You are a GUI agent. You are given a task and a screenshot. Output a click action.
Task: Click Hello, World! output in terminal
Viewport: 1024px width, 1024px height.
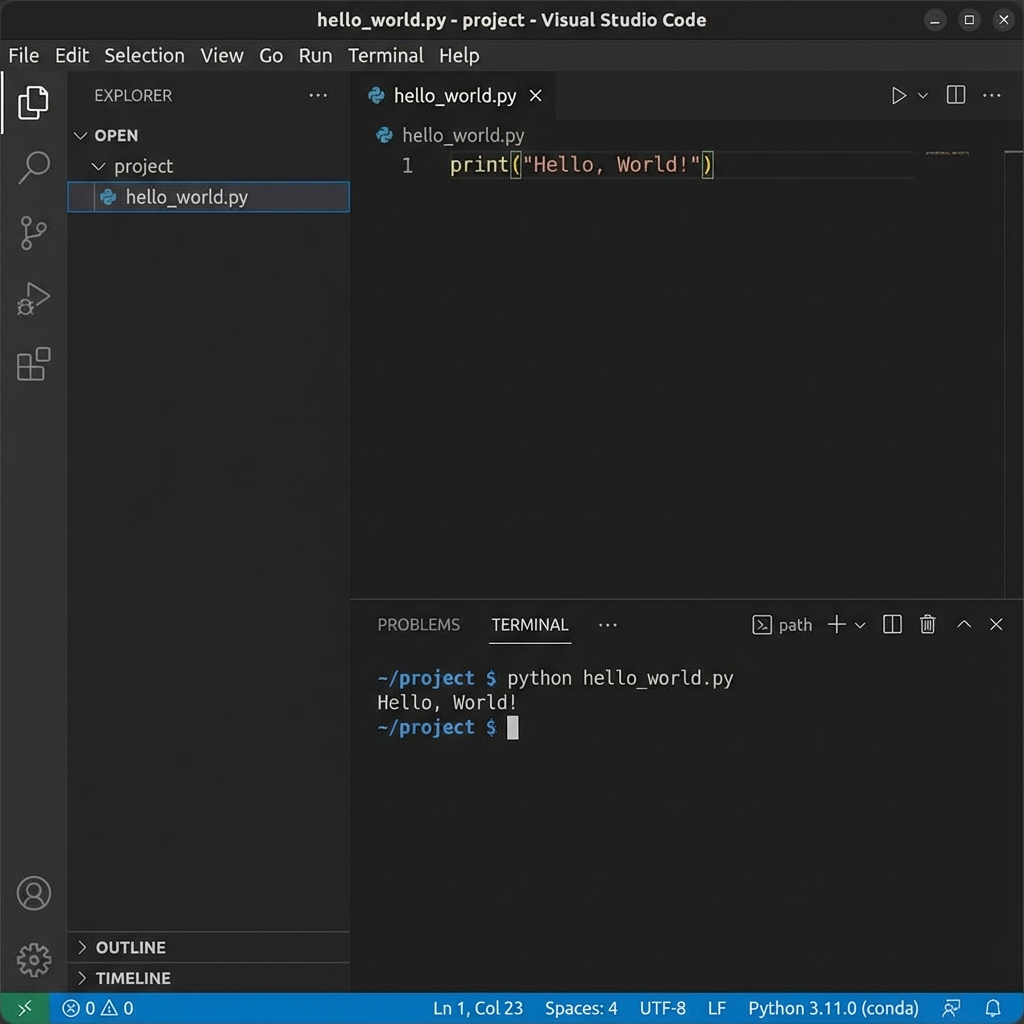(x=447, y=703)
